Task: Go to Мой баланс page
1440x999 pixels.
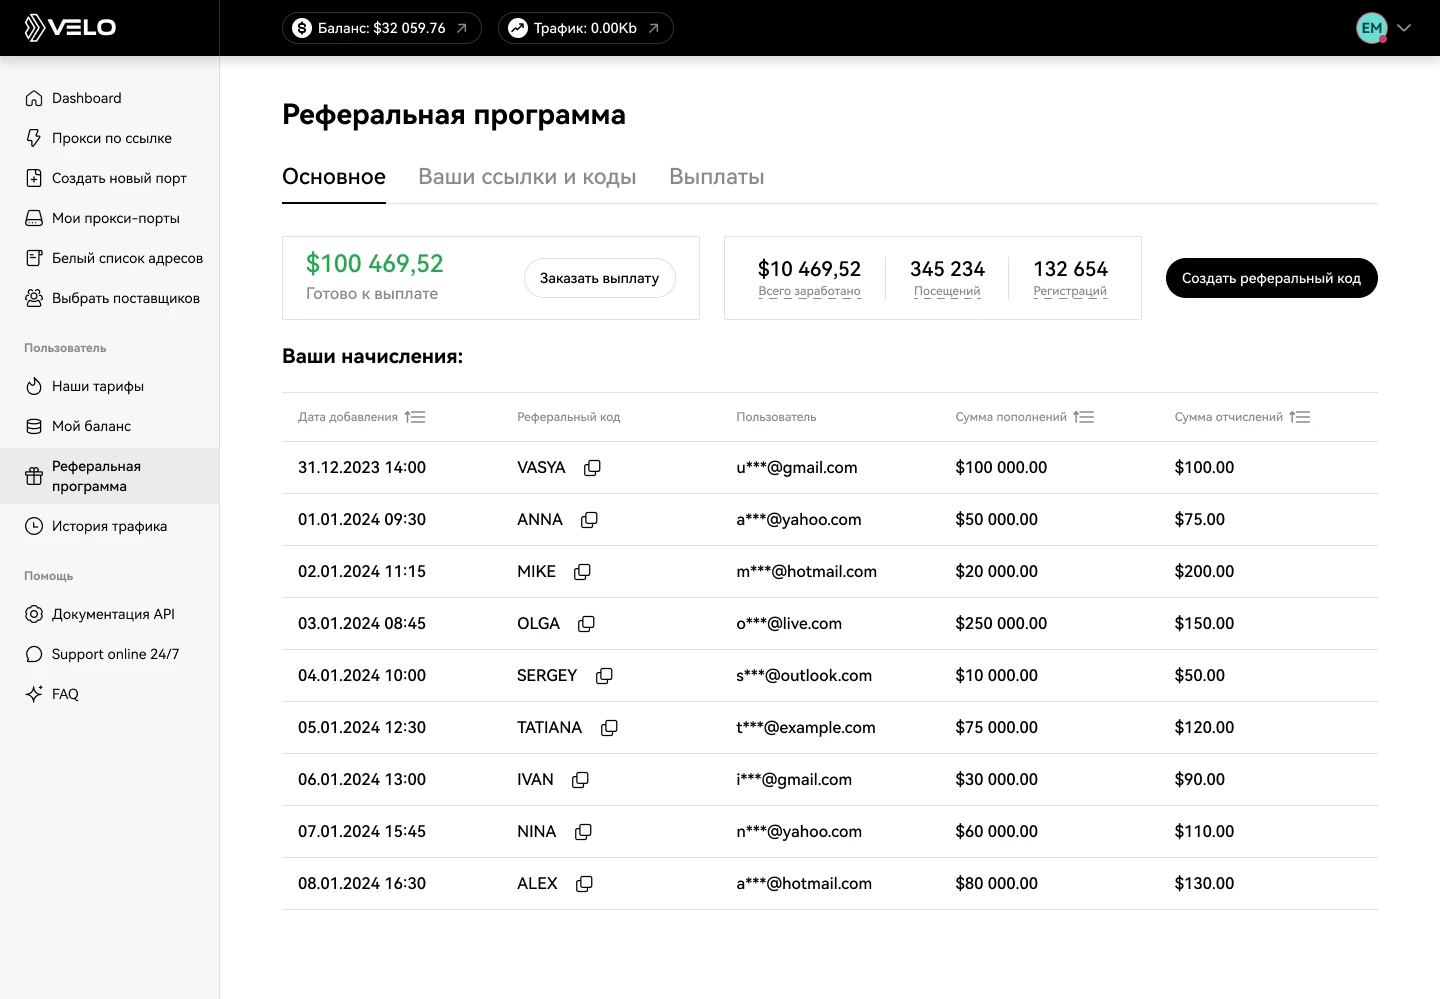Action: click(109, 426)
